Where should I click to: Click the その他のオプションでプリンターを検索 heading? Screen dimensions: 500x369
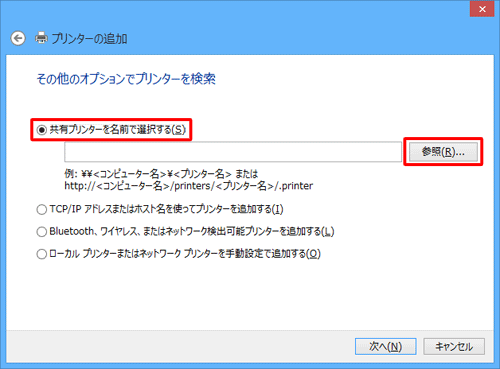point(126,79)
